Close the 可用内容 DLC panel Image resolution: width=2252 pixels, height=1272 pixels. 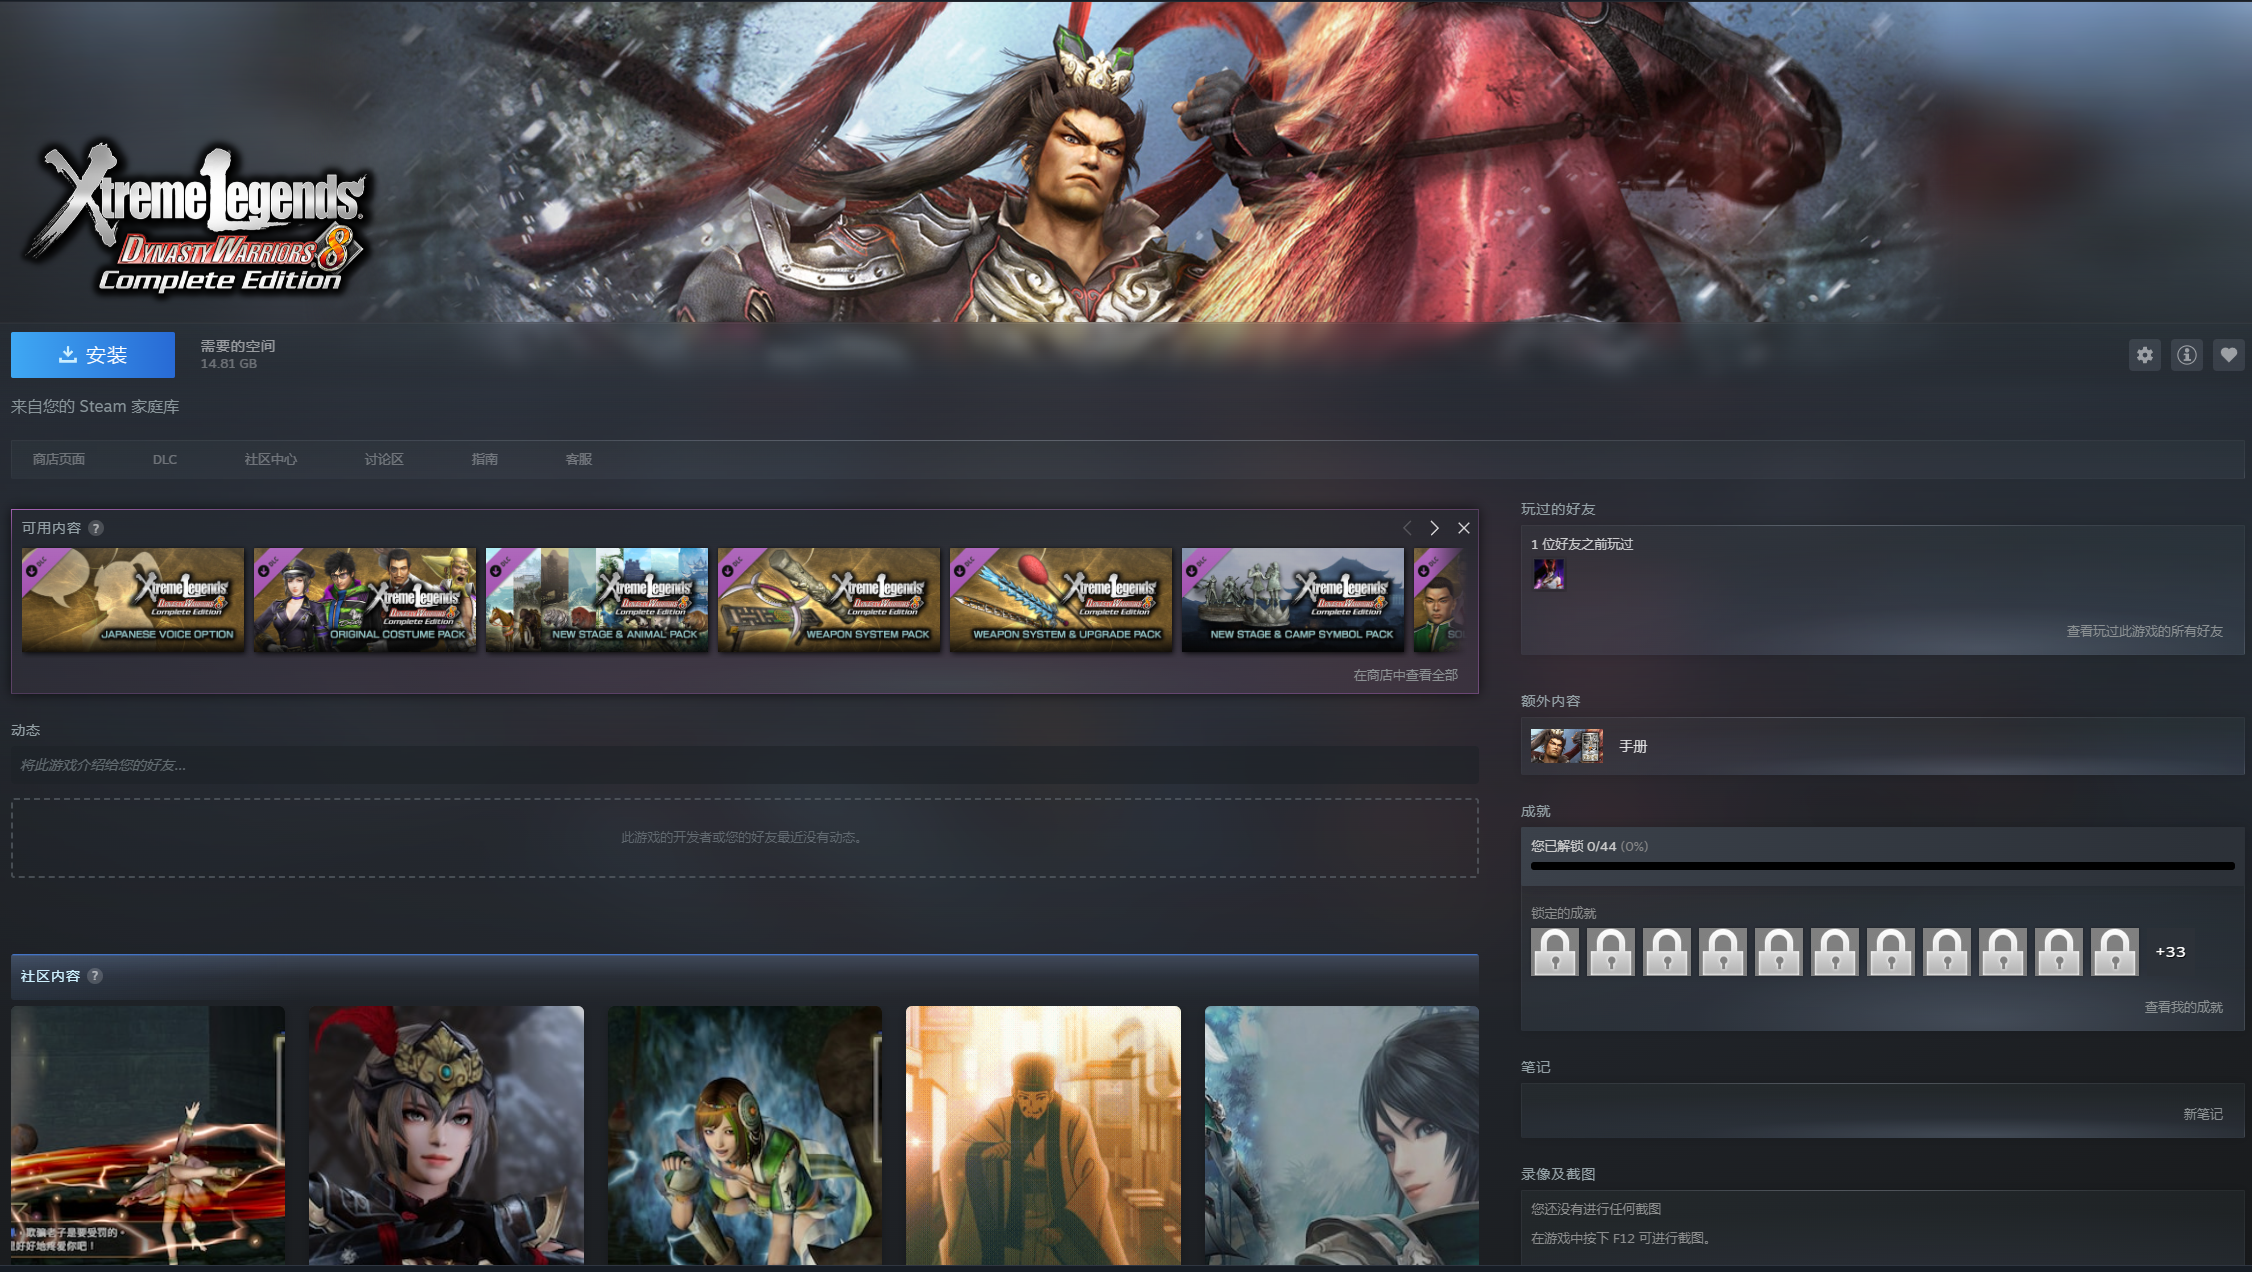1463,528
